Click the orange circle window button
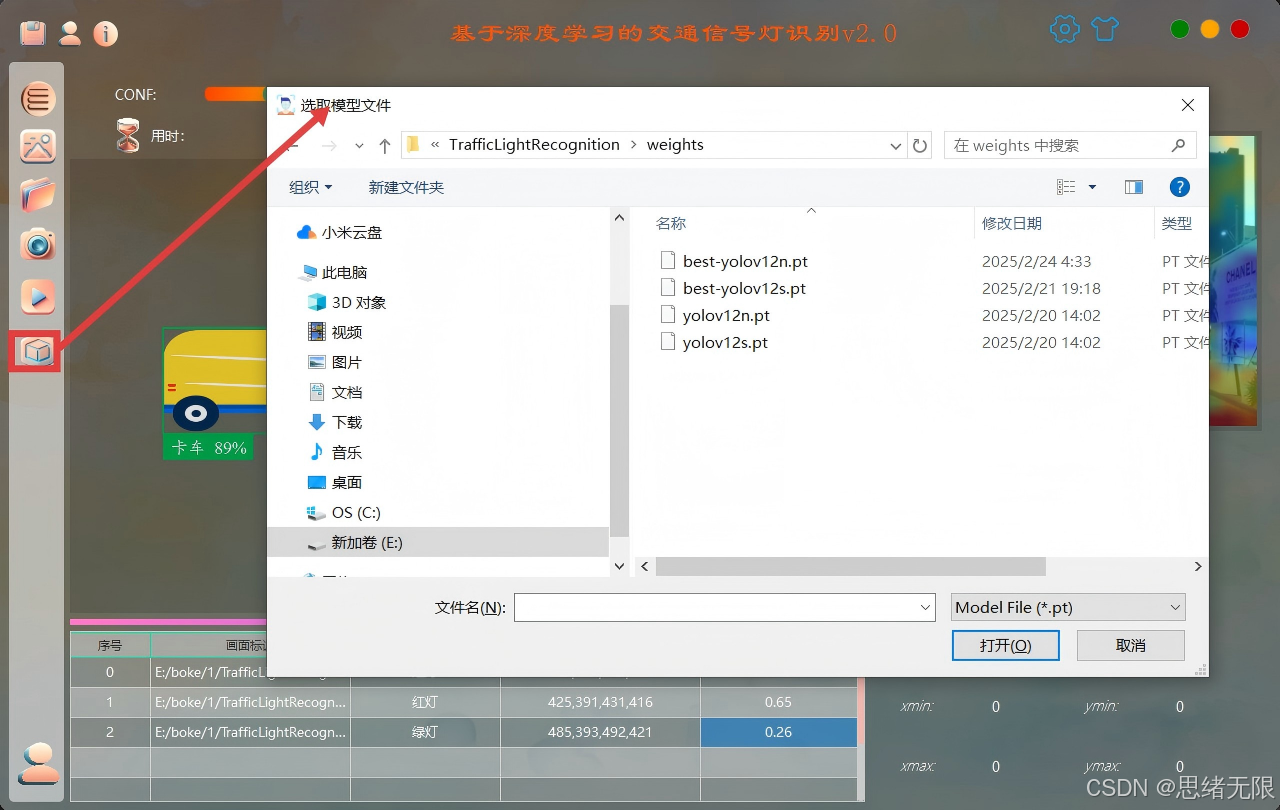 click(x=1210, y=29)
